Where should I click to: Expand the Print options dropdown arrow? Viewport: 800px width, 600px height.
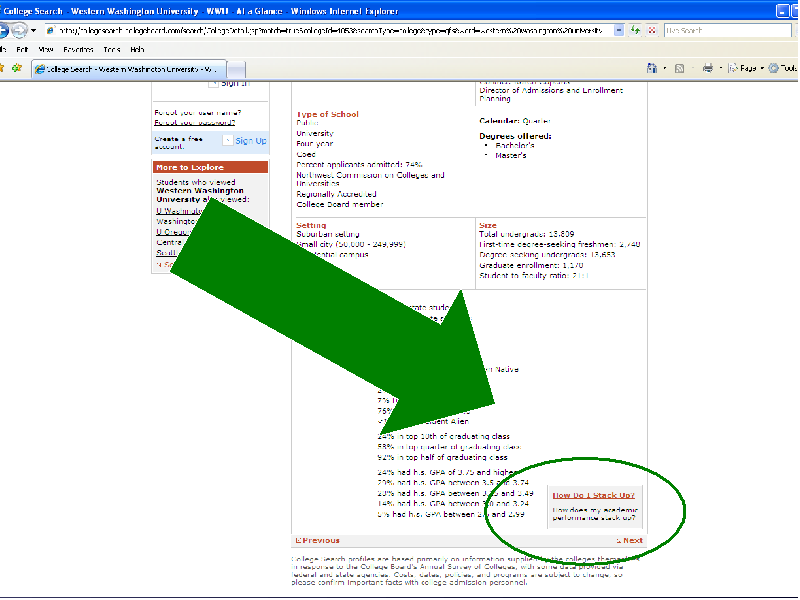coord(720,68)
